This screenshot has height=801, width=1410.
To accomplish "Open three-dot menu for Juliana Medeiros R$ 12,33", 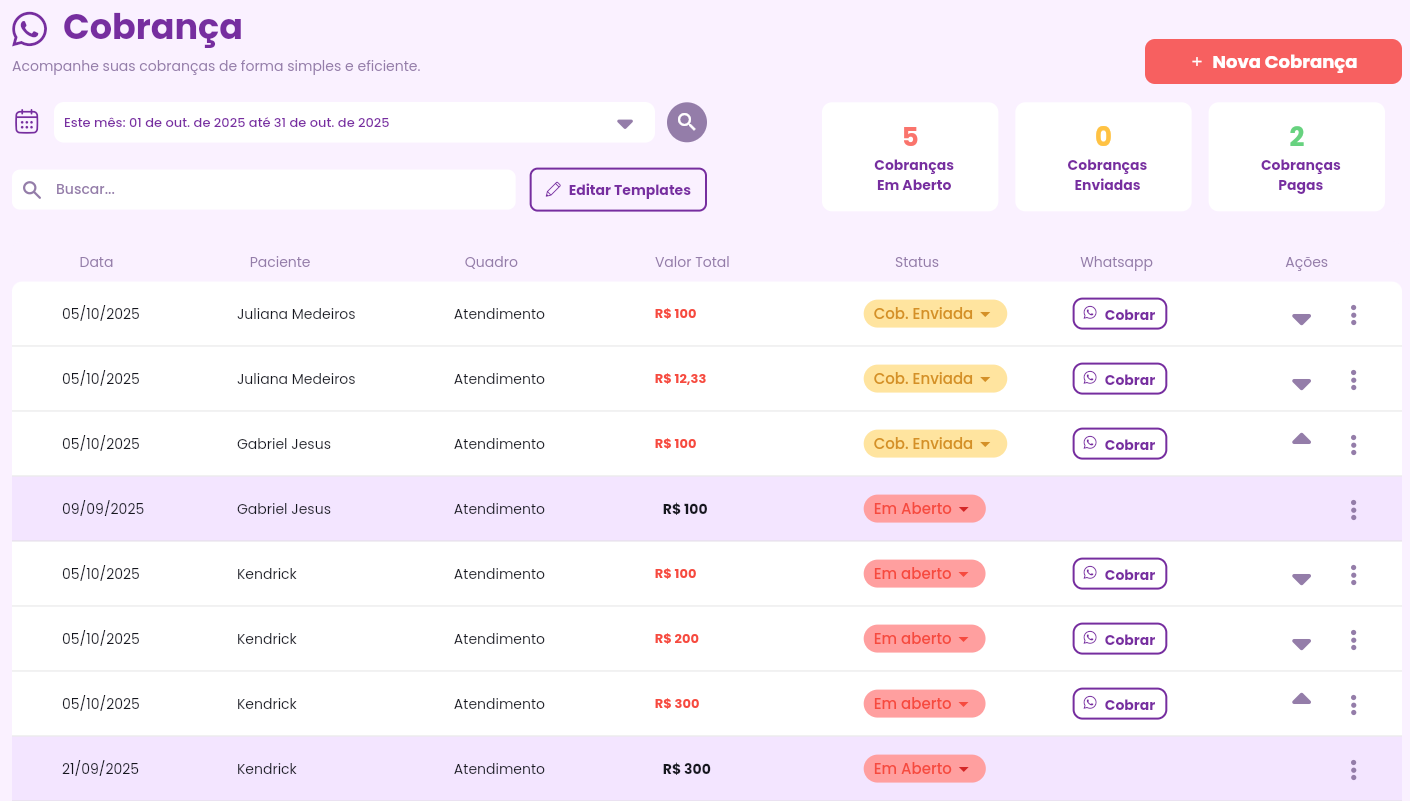I will [1353, 380].
